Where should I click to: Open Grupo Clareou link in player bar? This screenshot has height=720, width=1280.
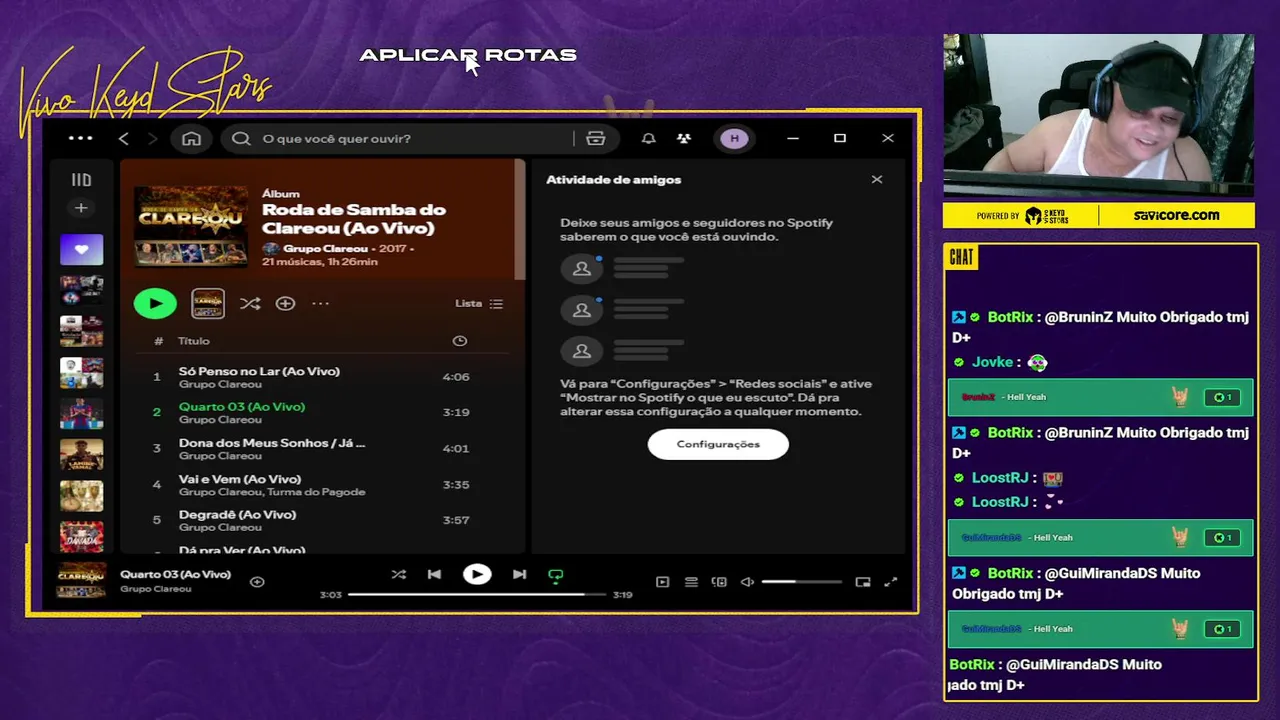(x=156, y=589)
